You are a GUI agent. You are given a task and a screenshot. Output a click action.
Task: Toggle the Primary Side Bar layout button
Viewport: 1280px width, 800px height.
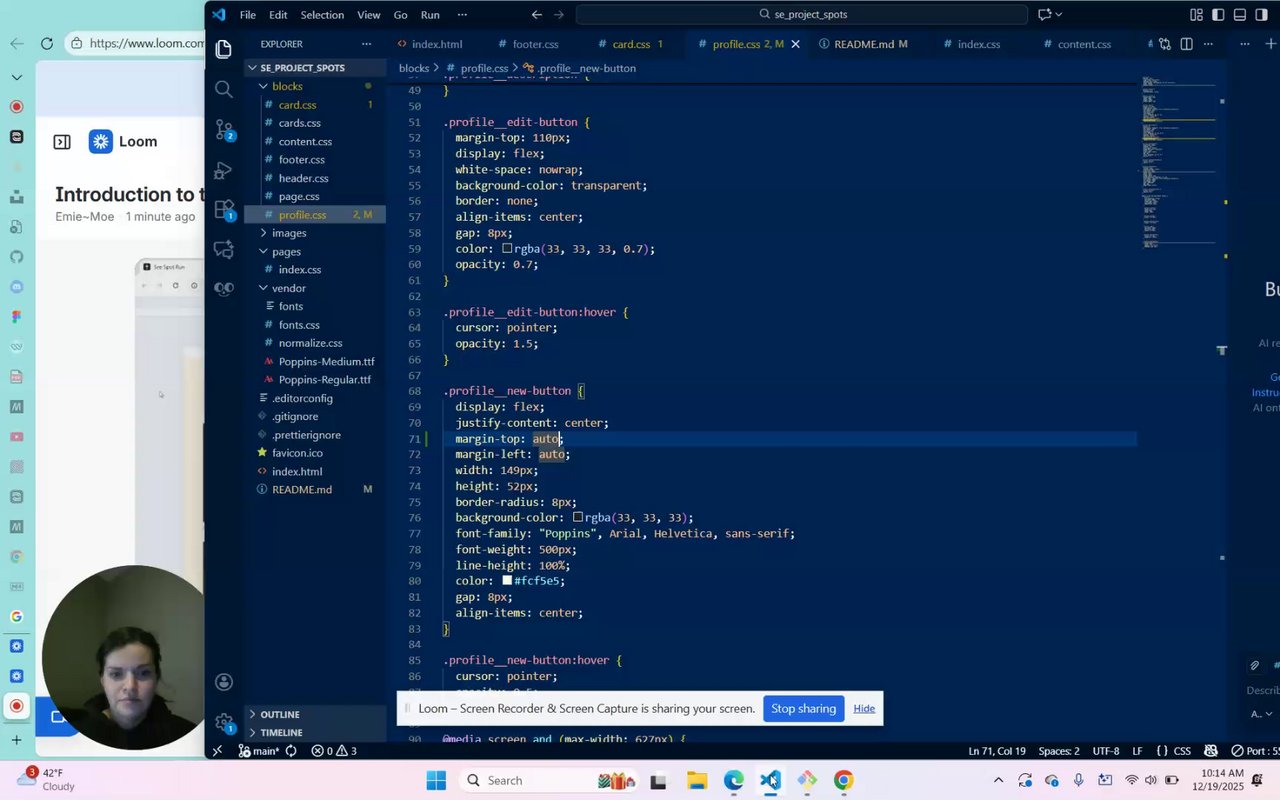[1218, 15]
